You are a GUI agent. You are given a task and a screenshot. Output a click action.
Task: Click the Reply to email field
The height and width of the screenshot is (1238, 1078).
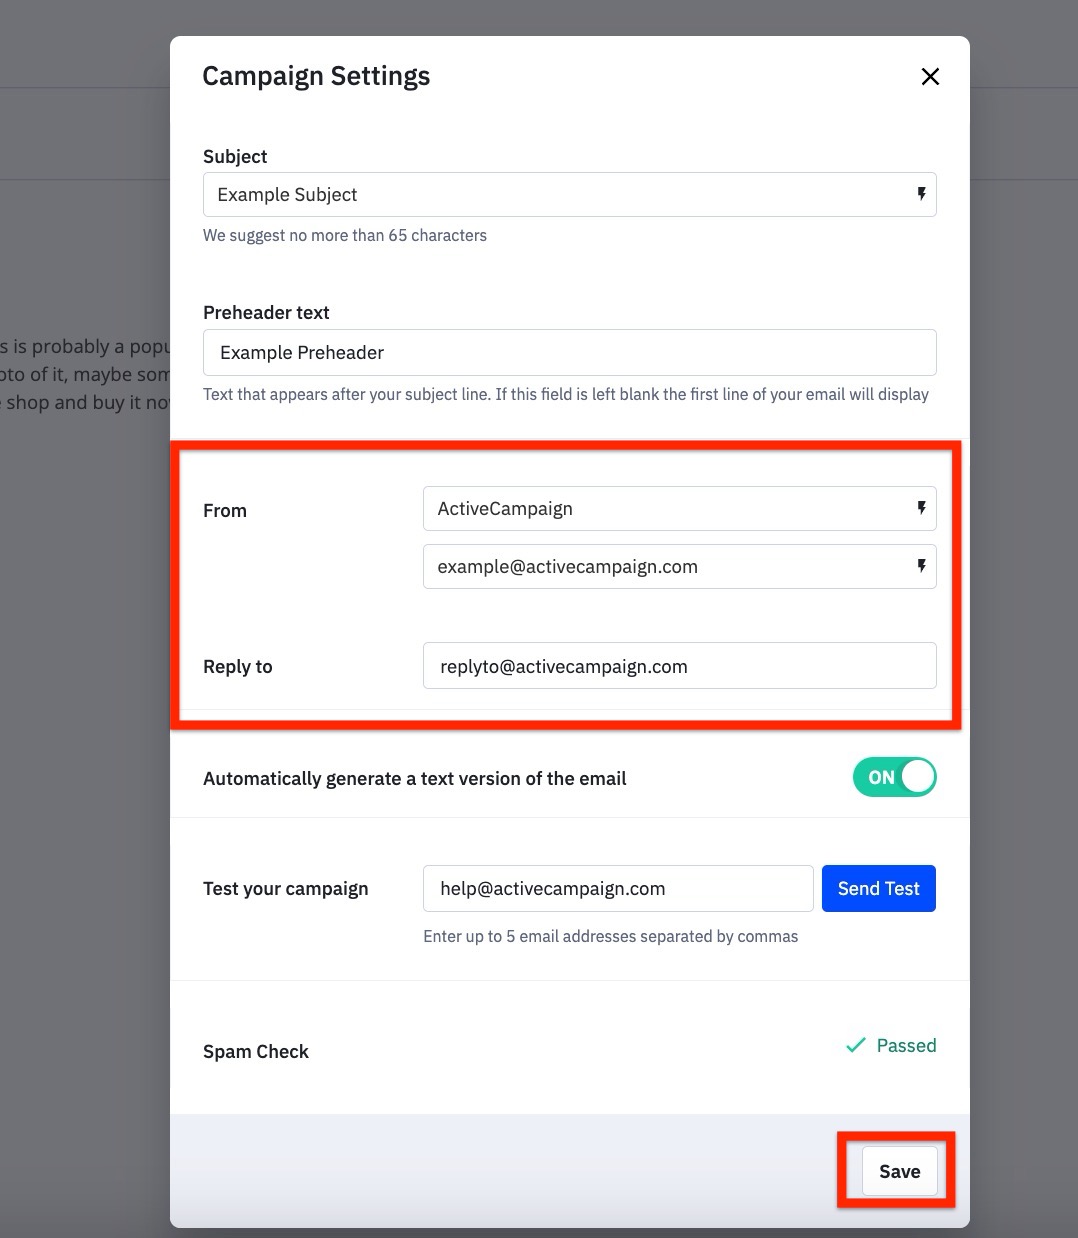click(679, 667)
